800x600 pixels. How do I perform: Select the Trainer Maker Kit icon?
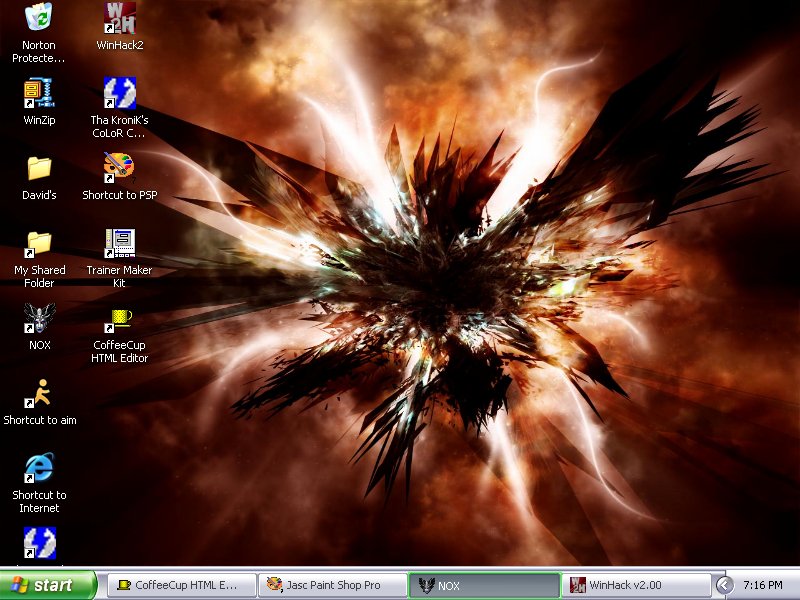coord(119,243)
